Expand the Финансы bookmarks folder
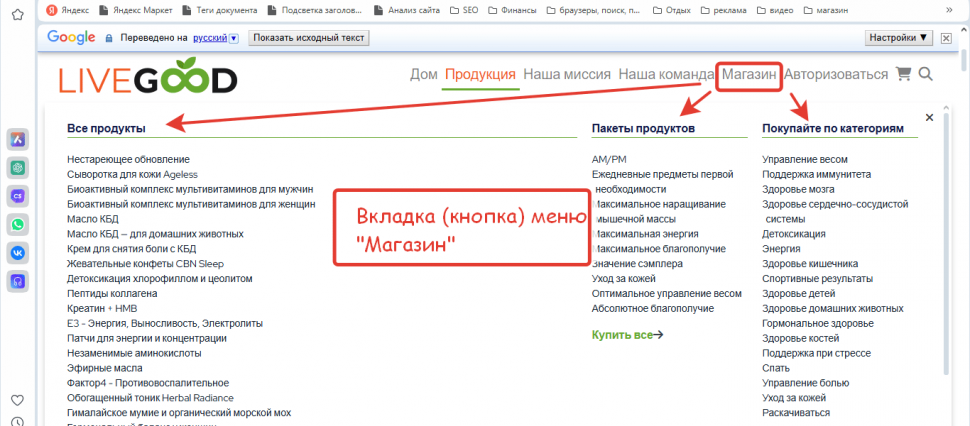This screenshot has height=426, width=970. [511, 10]
